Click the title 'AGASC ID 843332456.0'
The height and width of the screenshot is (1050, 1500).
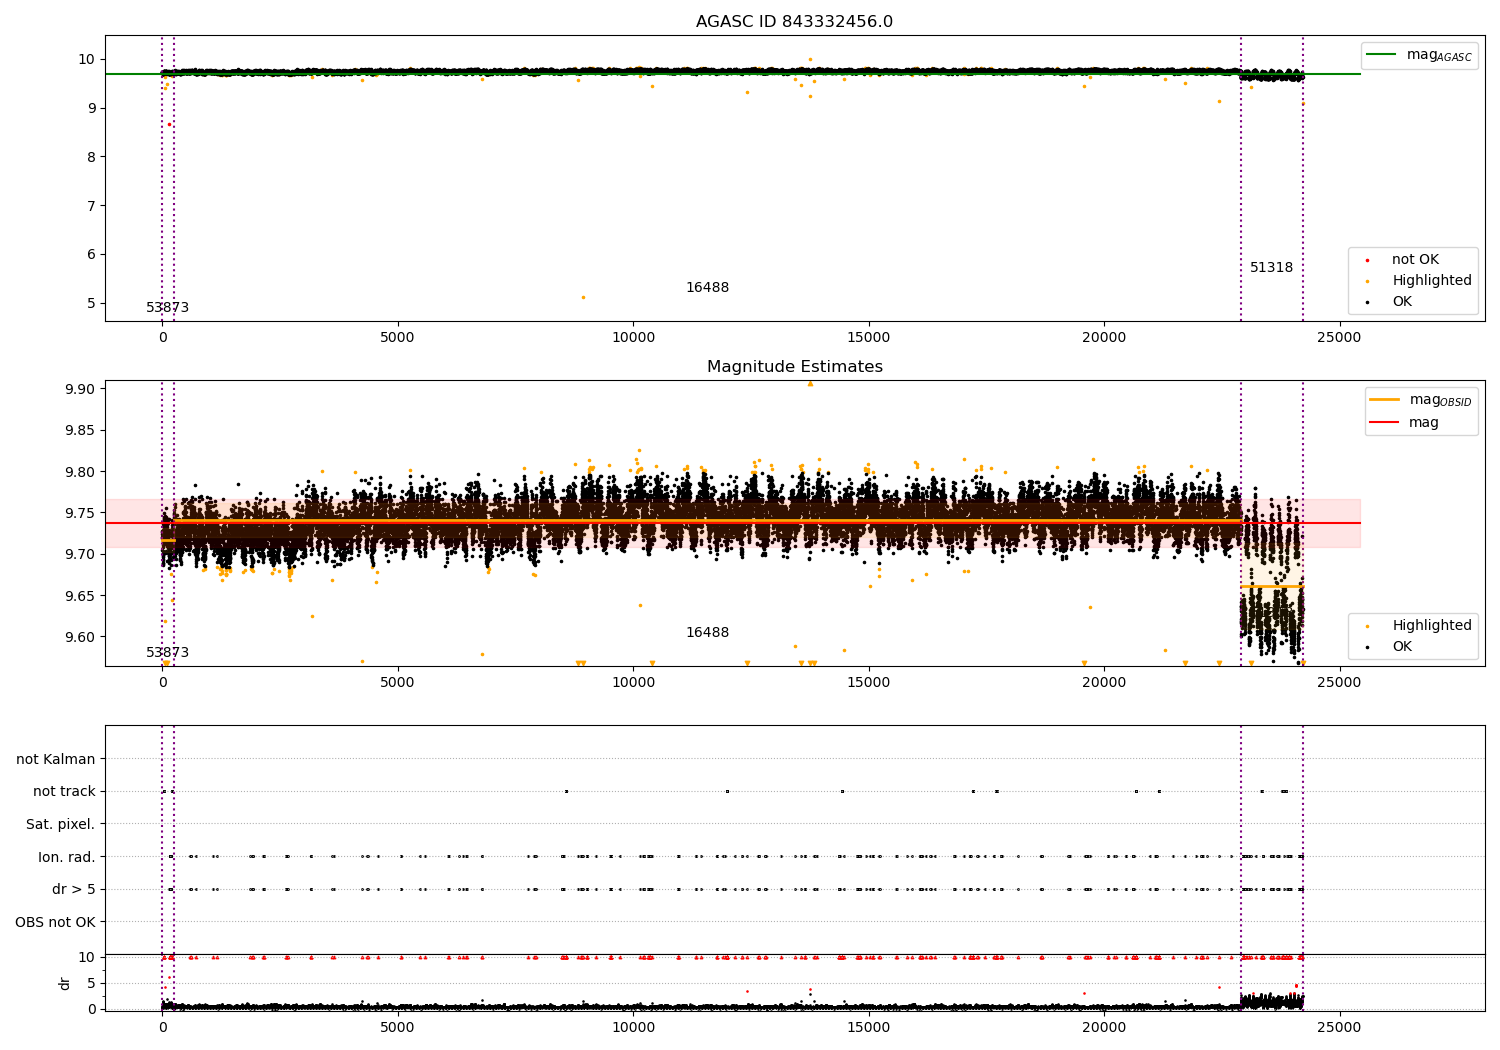click(794, 22)
